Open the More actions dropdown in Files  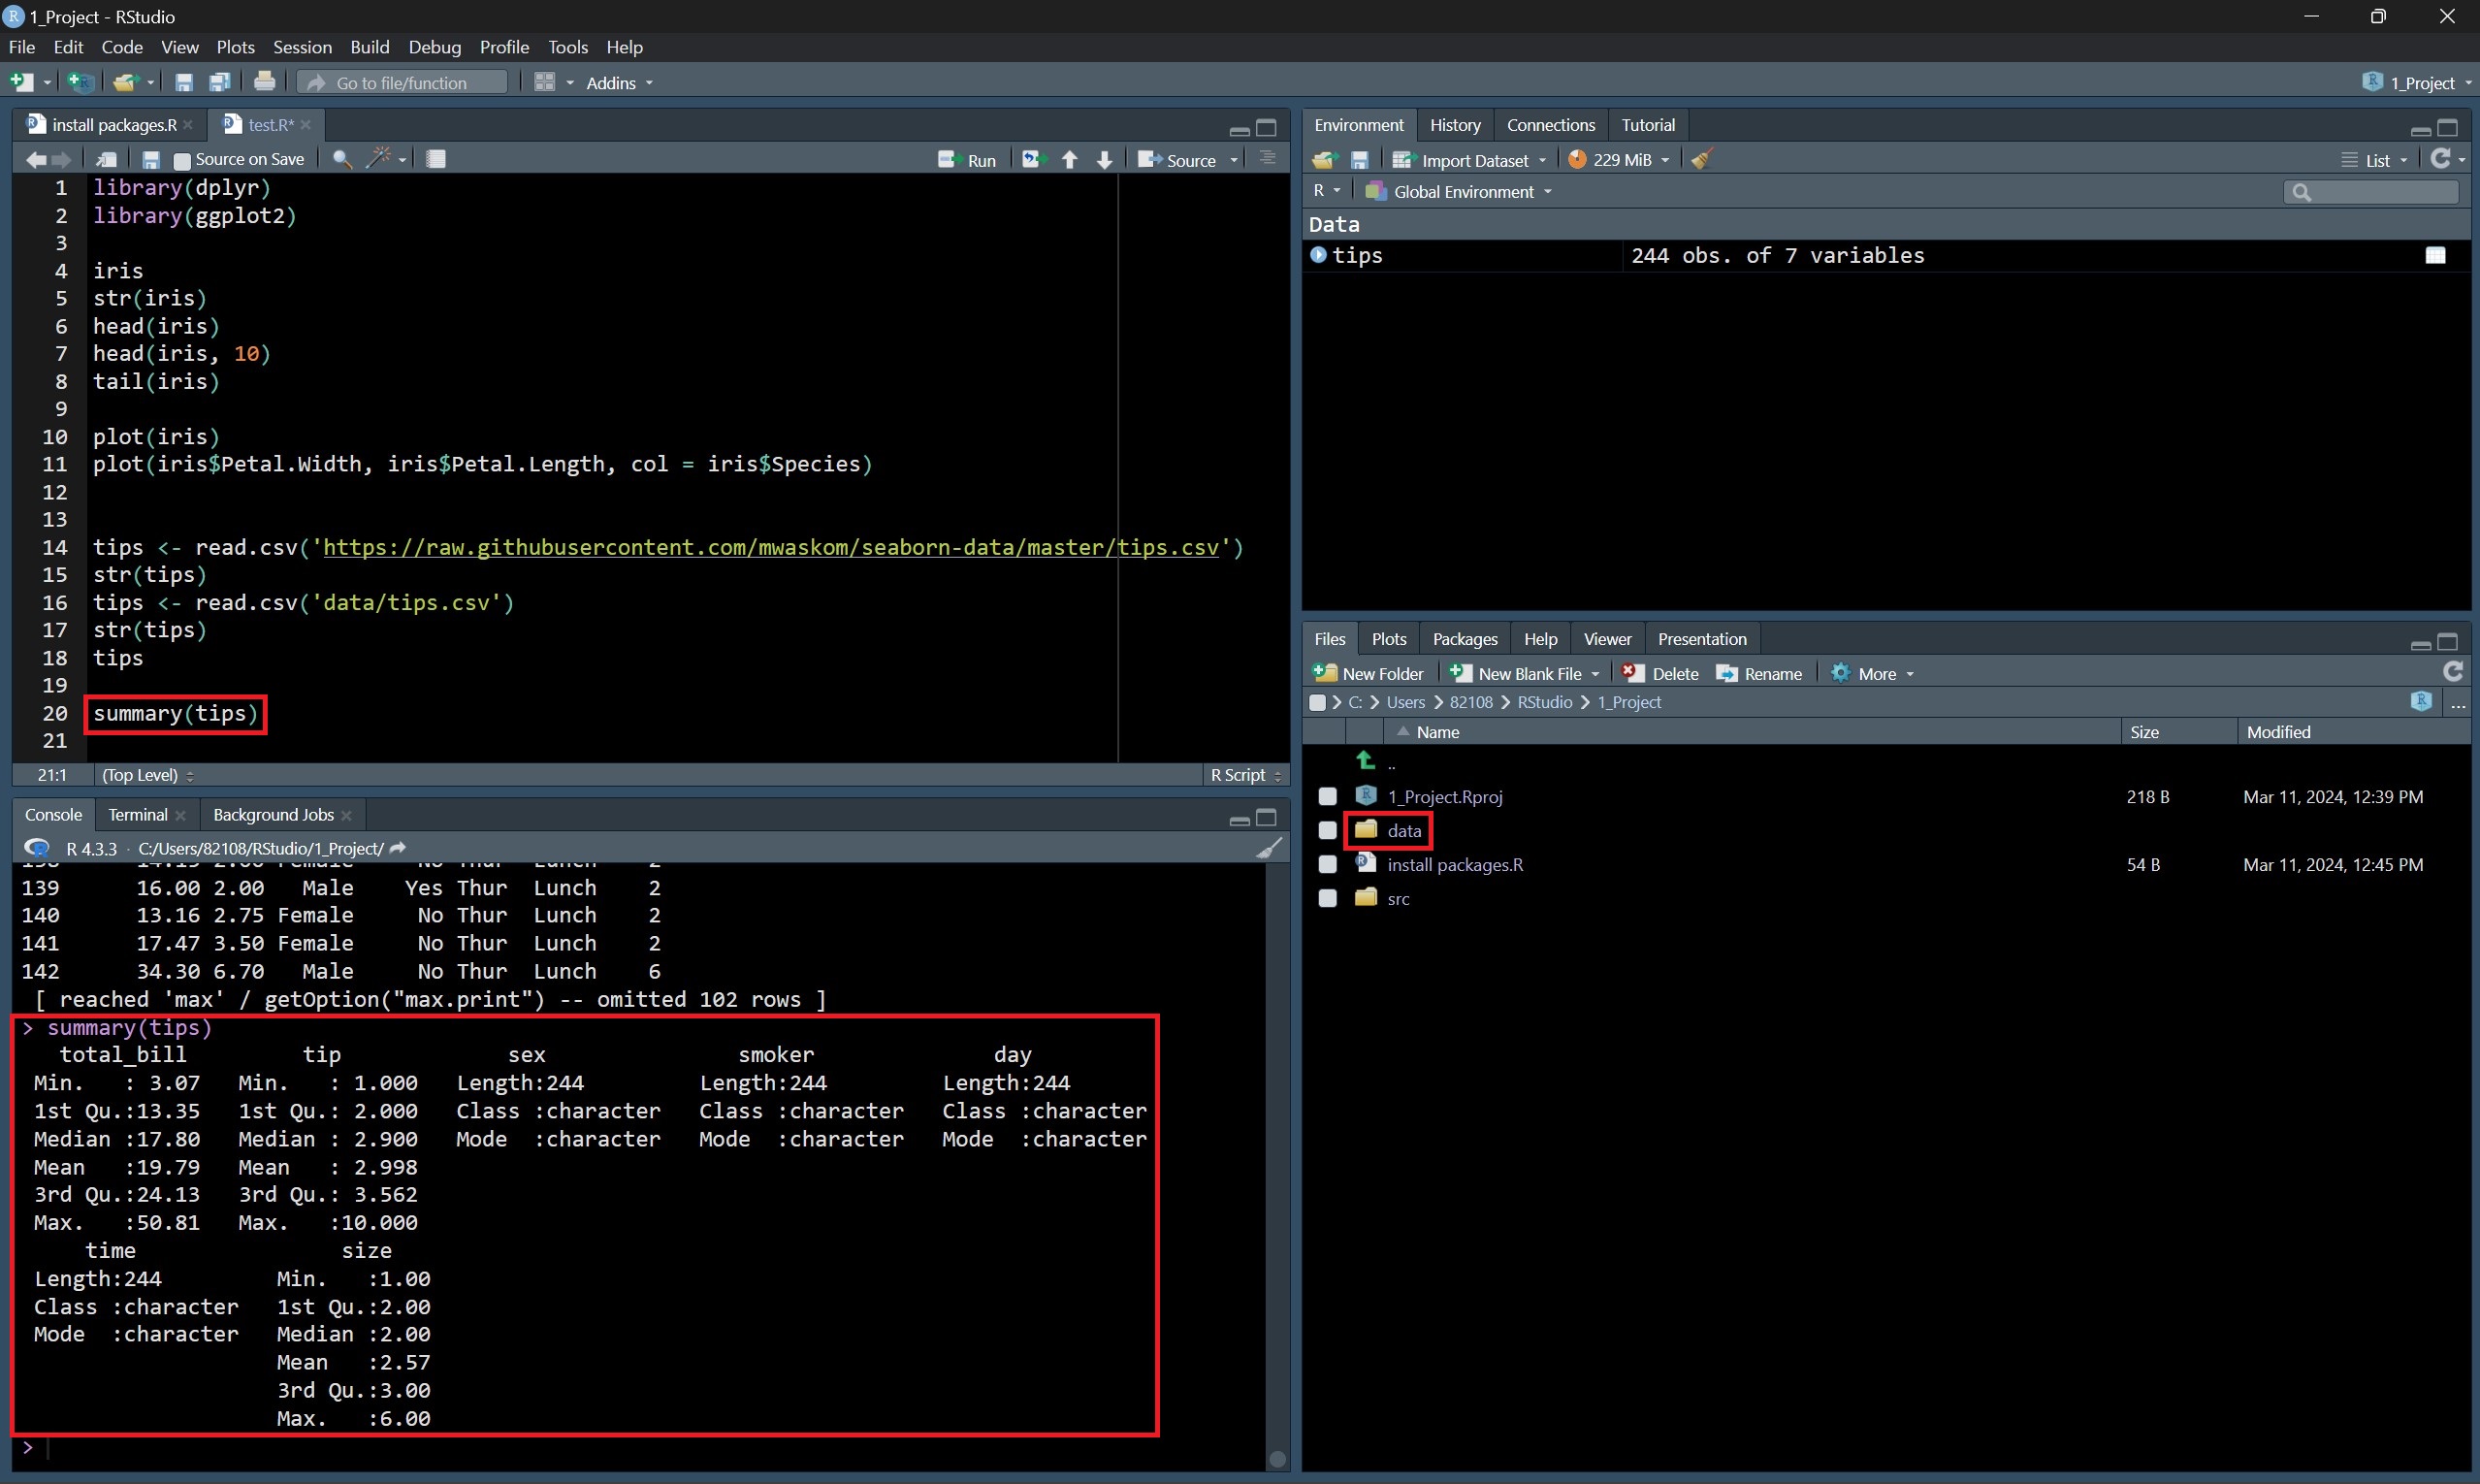click(1875, 674)
